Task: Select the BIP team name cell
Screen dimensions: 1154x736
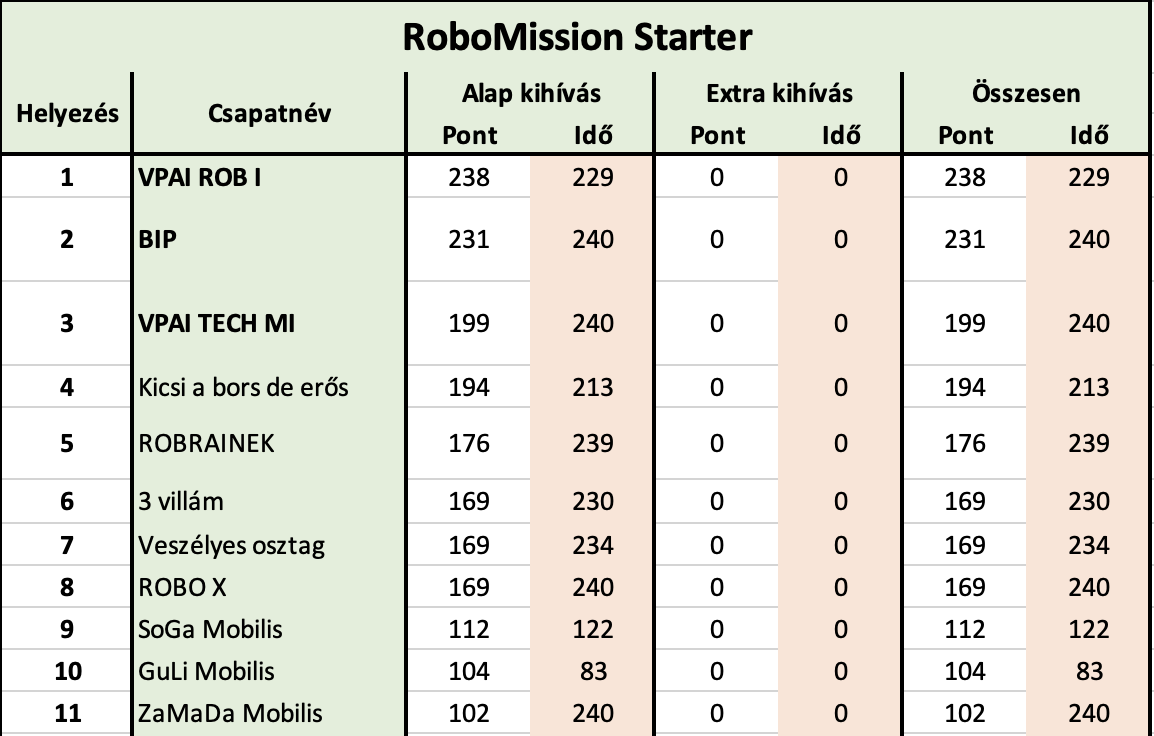Action: point(269,239)
